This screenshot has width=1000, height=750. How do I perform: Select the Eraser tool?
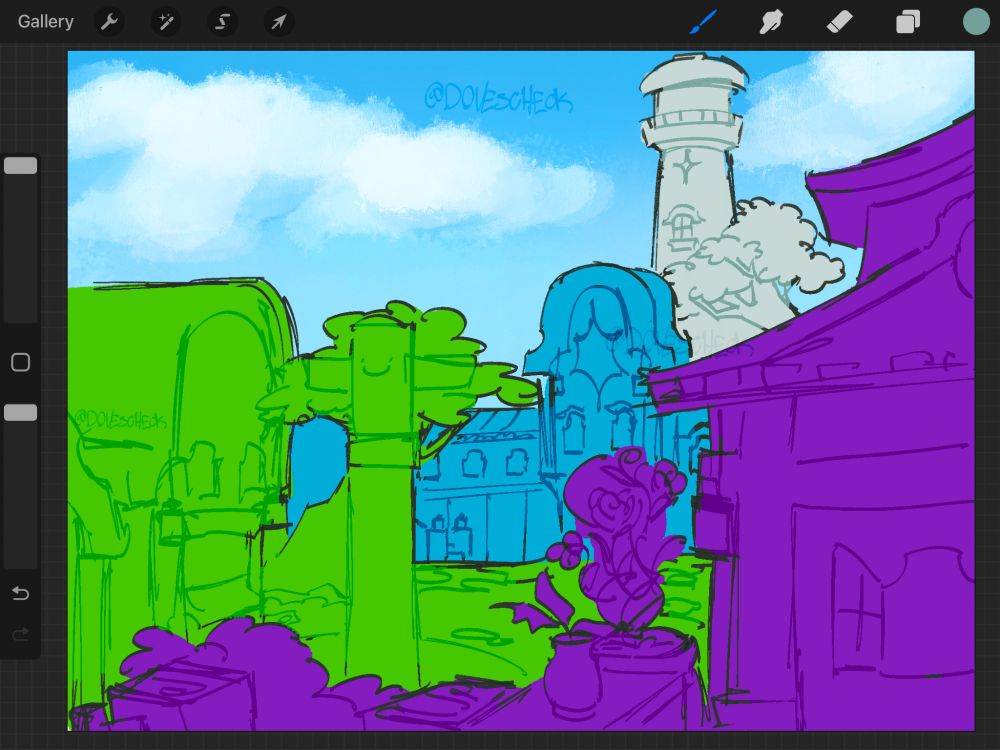(839, 22)
